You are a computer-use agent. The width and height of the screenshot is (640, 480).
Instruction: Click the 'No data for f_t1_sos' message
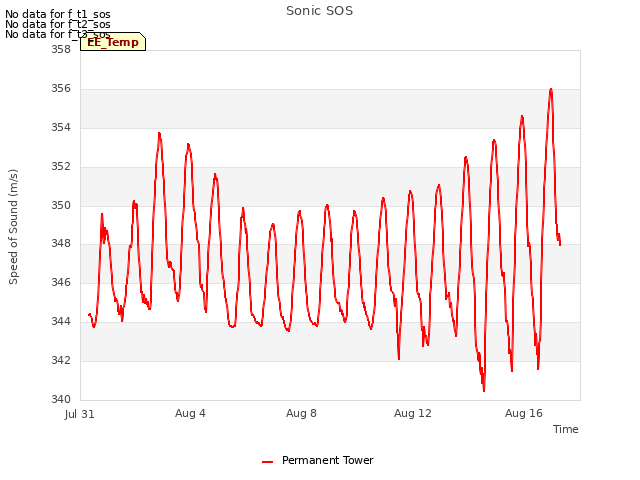[x=58, y=14]
